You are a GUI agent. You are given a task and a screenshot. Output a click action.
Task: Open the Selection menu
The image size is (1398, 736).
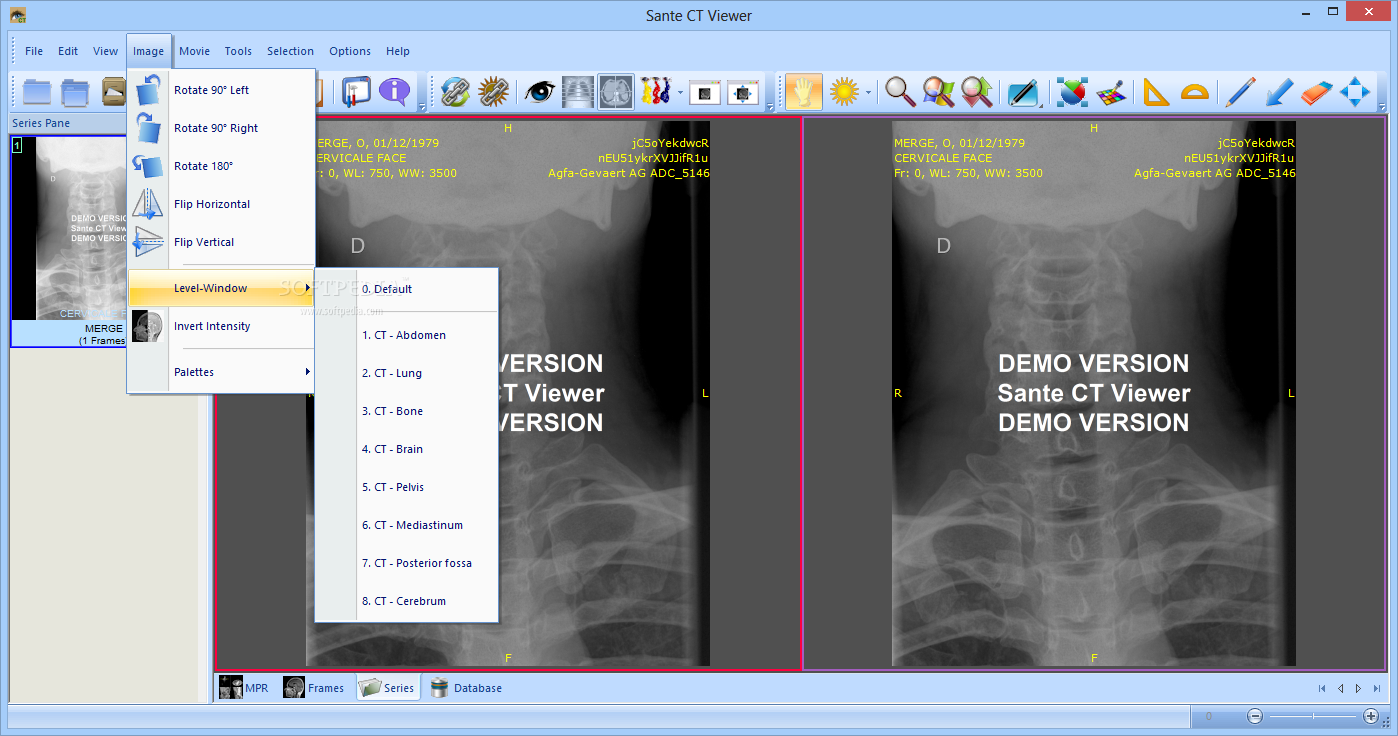tap(290, 51)
